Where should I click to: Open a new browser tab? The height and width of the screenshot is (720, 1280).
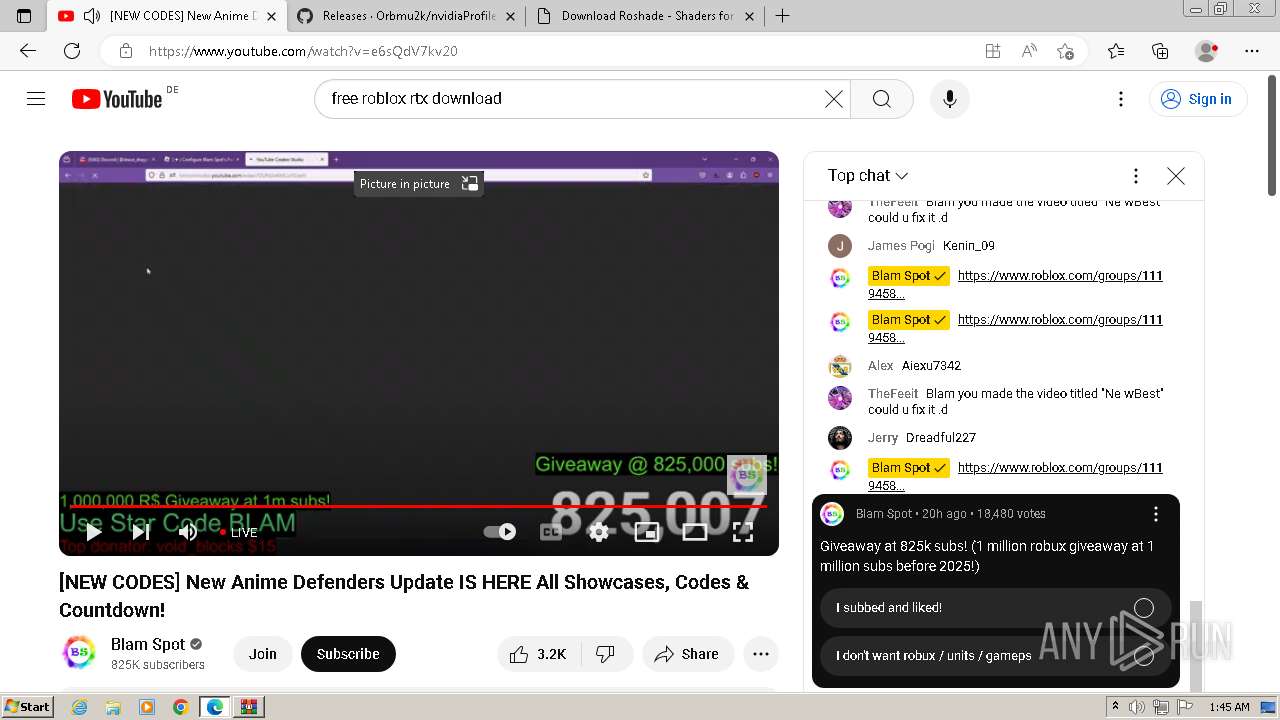782,16
